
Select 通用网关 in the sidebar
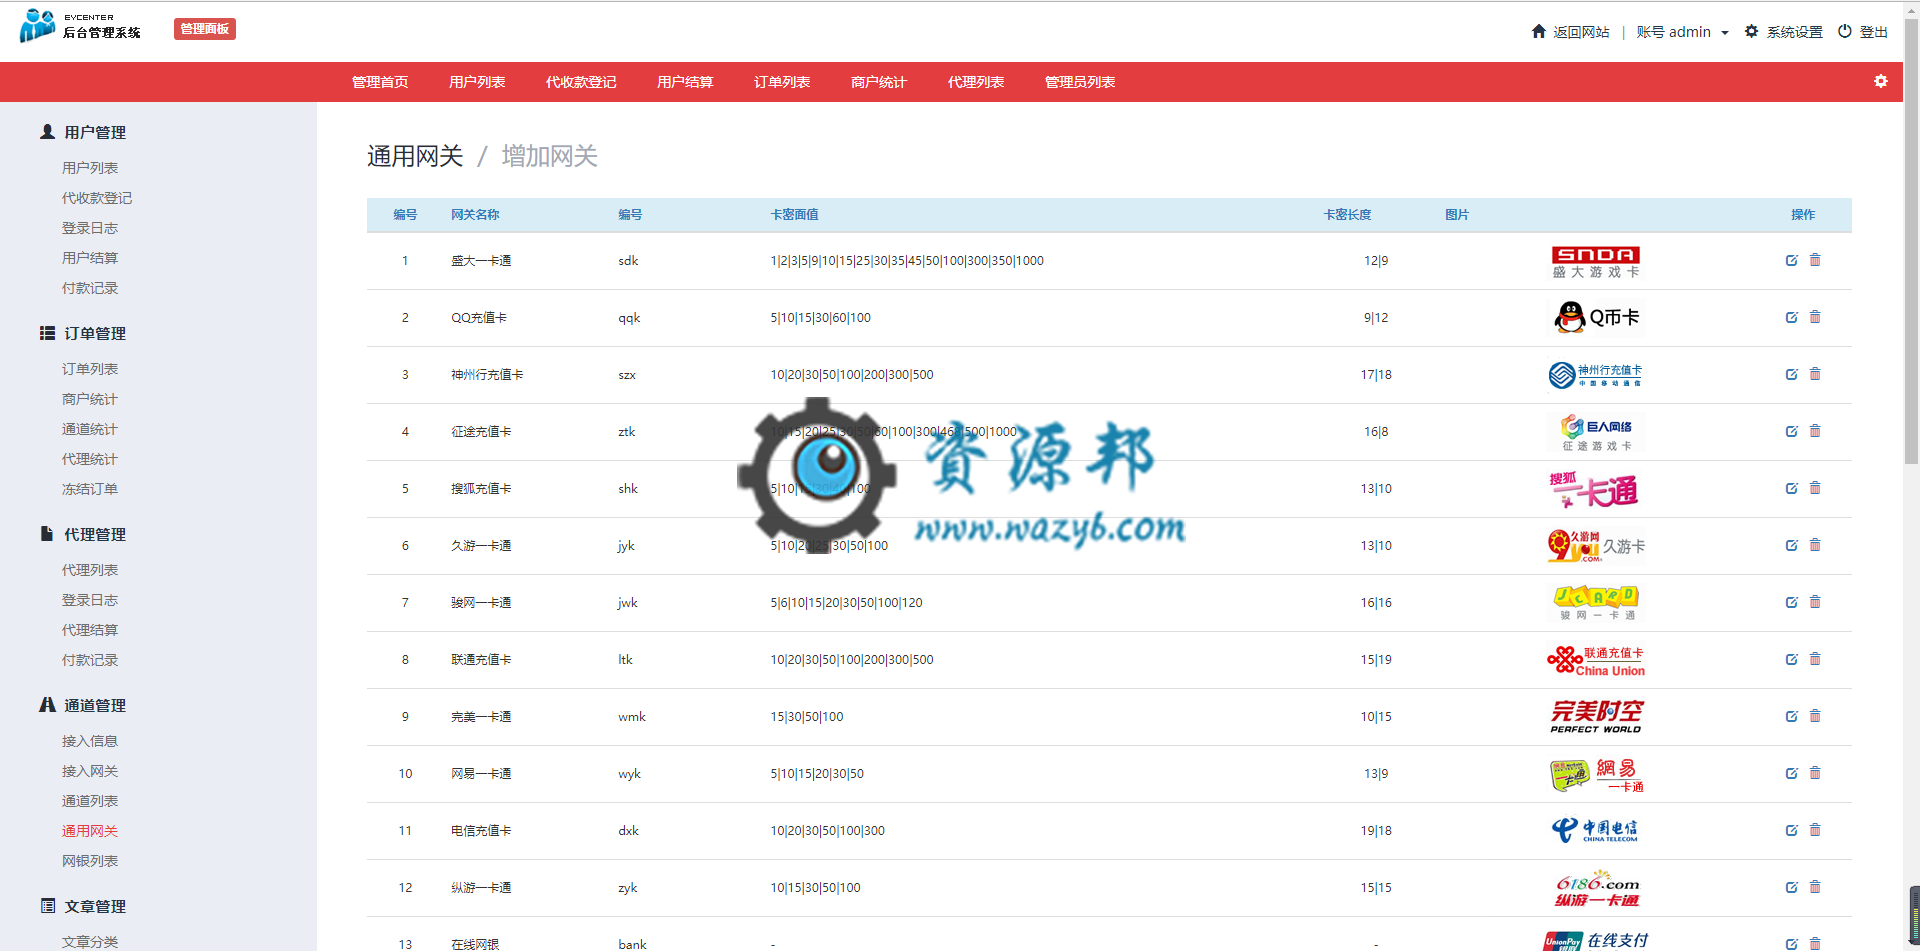(x=90, y=831)
